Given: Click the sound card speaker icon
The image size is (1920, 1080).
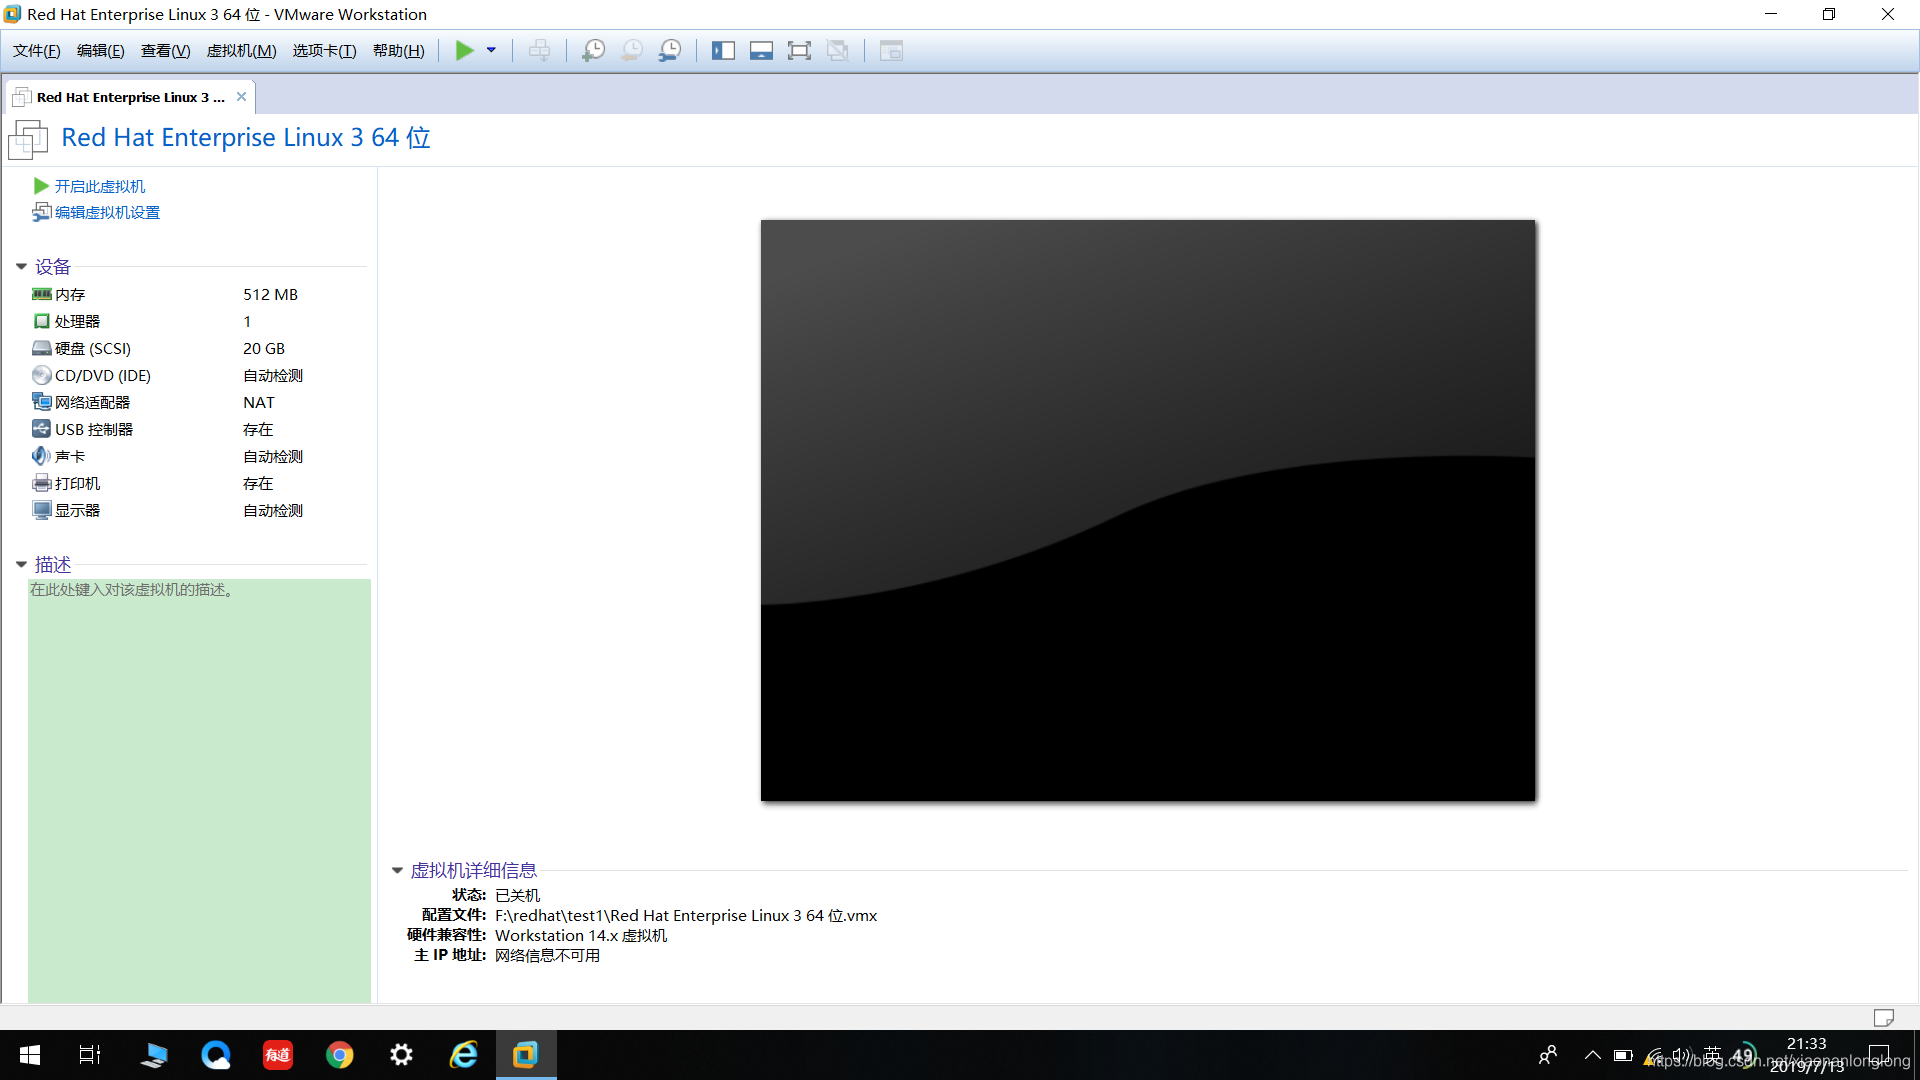Looking at the screenshot, I should point(41,456).
